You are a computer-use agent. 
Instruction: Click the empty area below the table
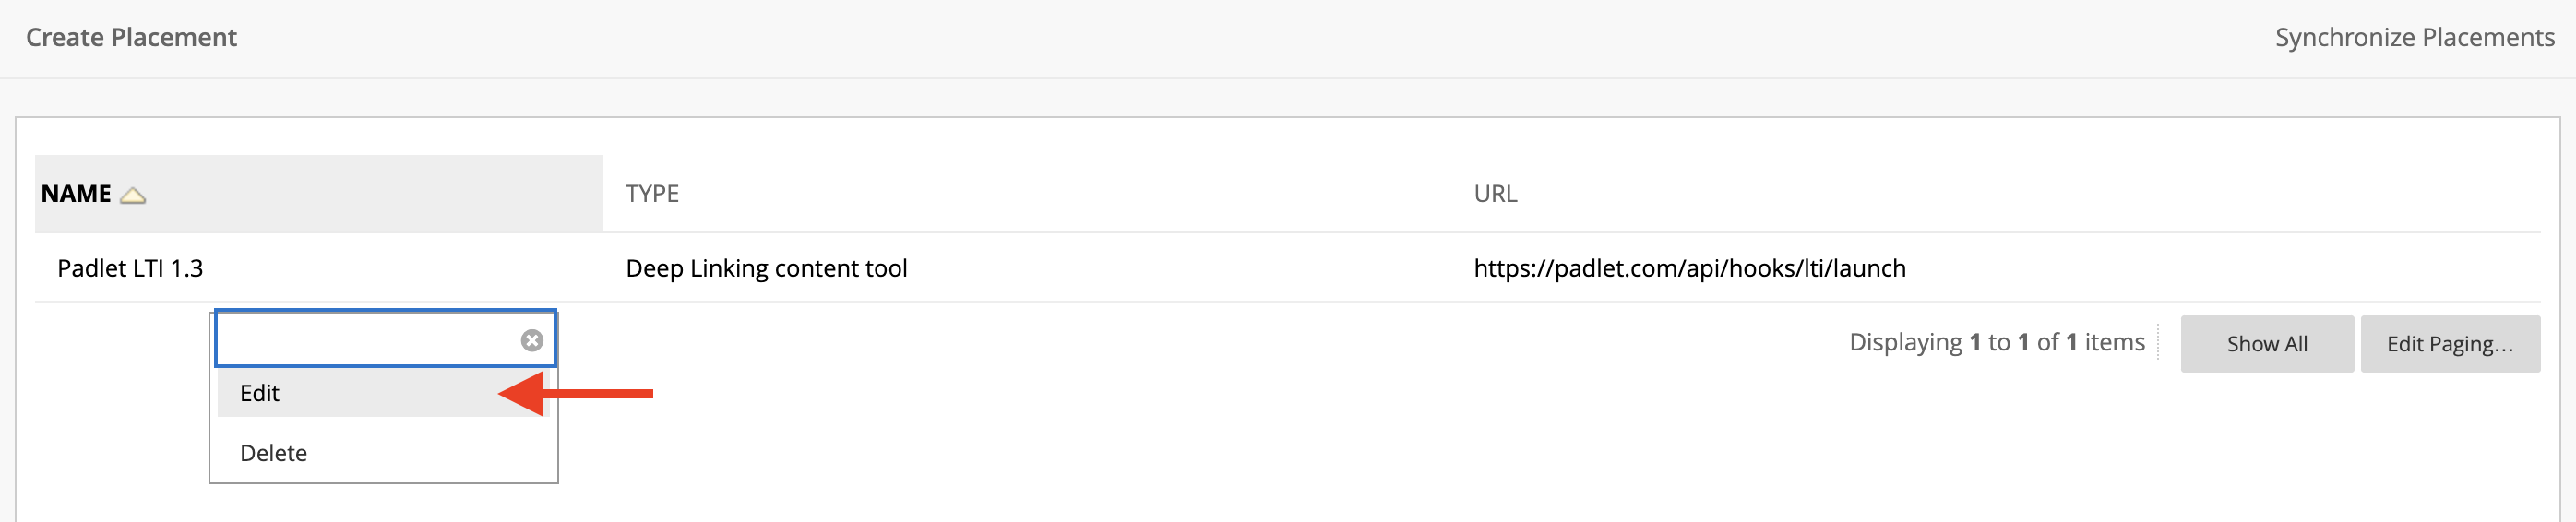tap(1400, 450)
